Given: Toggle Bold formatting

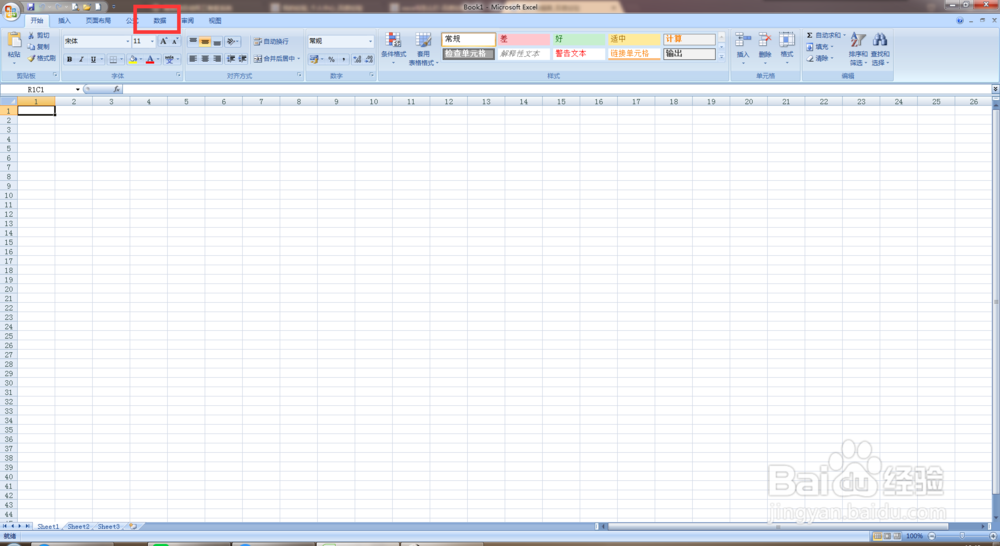Looking at the screenshot, I should [70, 59].
